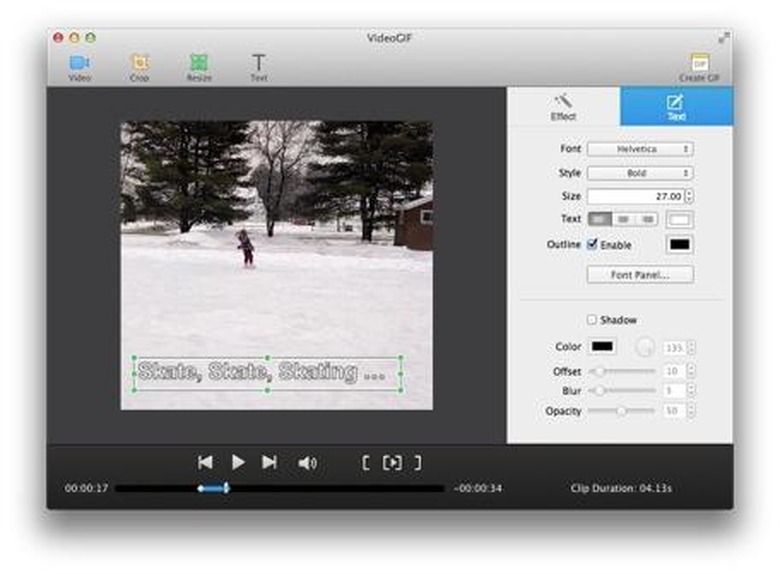Select the Skate, Skate, Skating caption text
This screenshot has height=574, width=780.
(x=261, y=372)
